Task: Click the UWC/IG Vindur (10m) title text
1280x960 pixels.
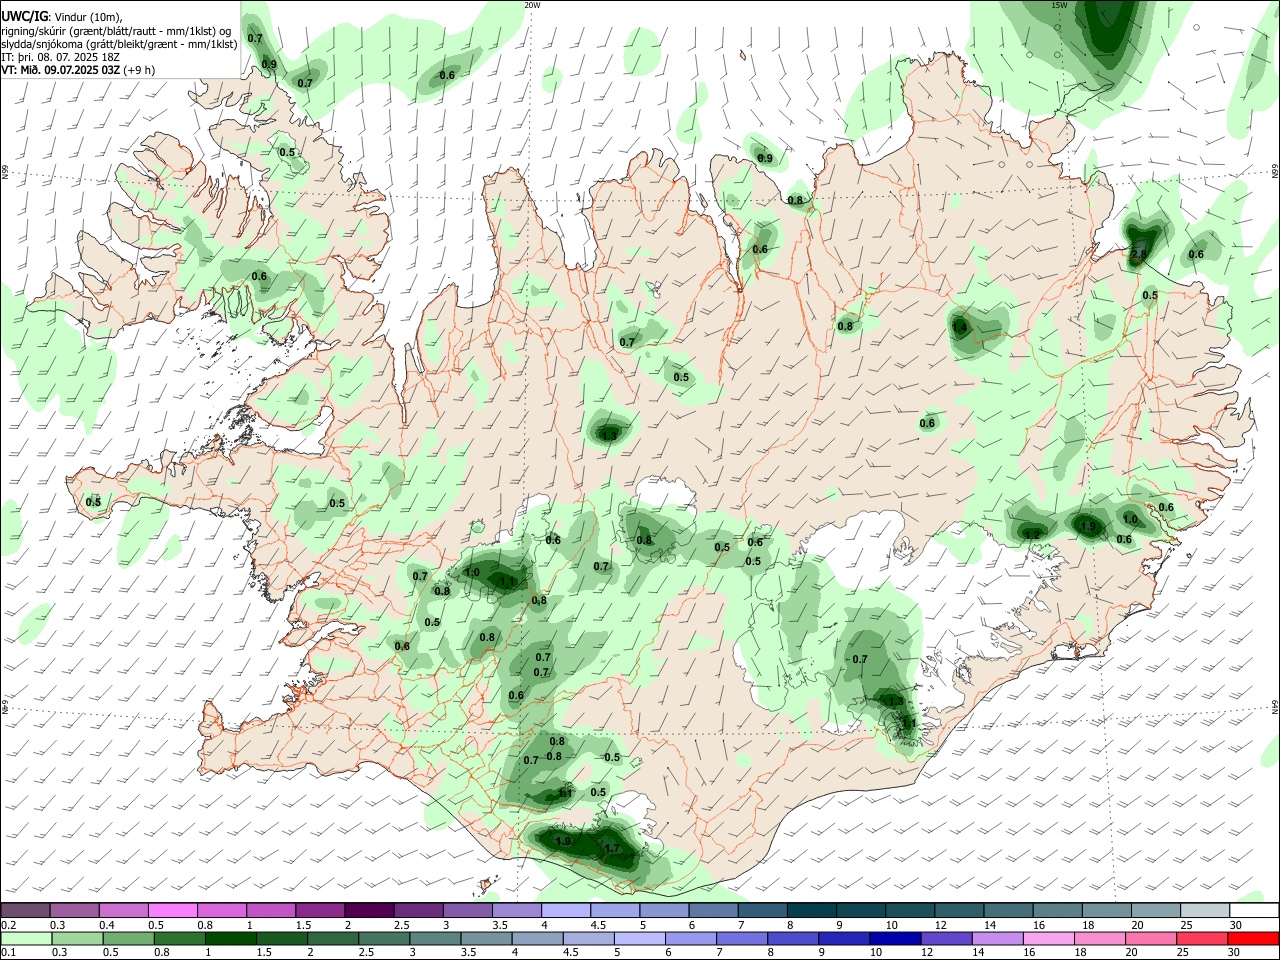Action: [62, 17]
